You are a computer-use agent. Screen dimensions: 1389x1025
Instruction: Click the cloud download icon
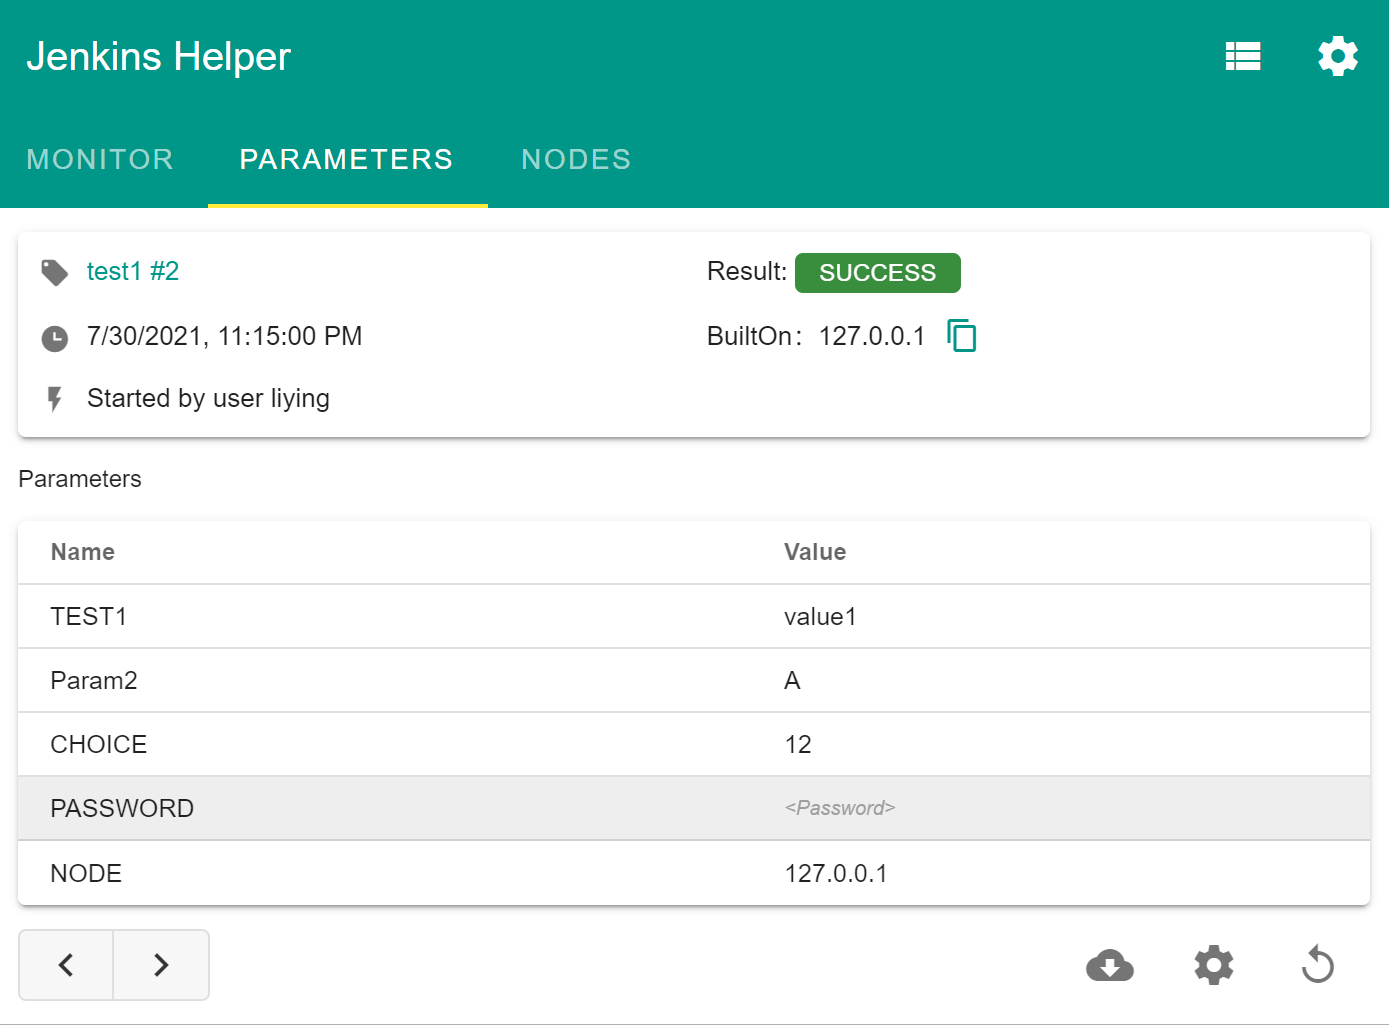point(1110,965)
